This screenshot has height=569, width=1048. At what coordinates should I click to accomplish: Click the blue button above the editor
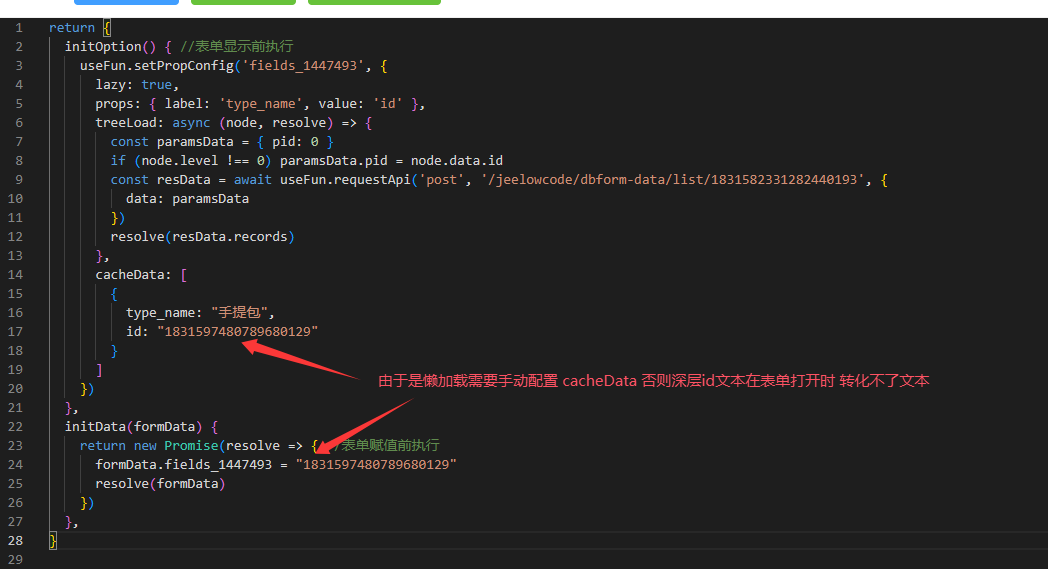pyautogui.click(x=112, y=2)
